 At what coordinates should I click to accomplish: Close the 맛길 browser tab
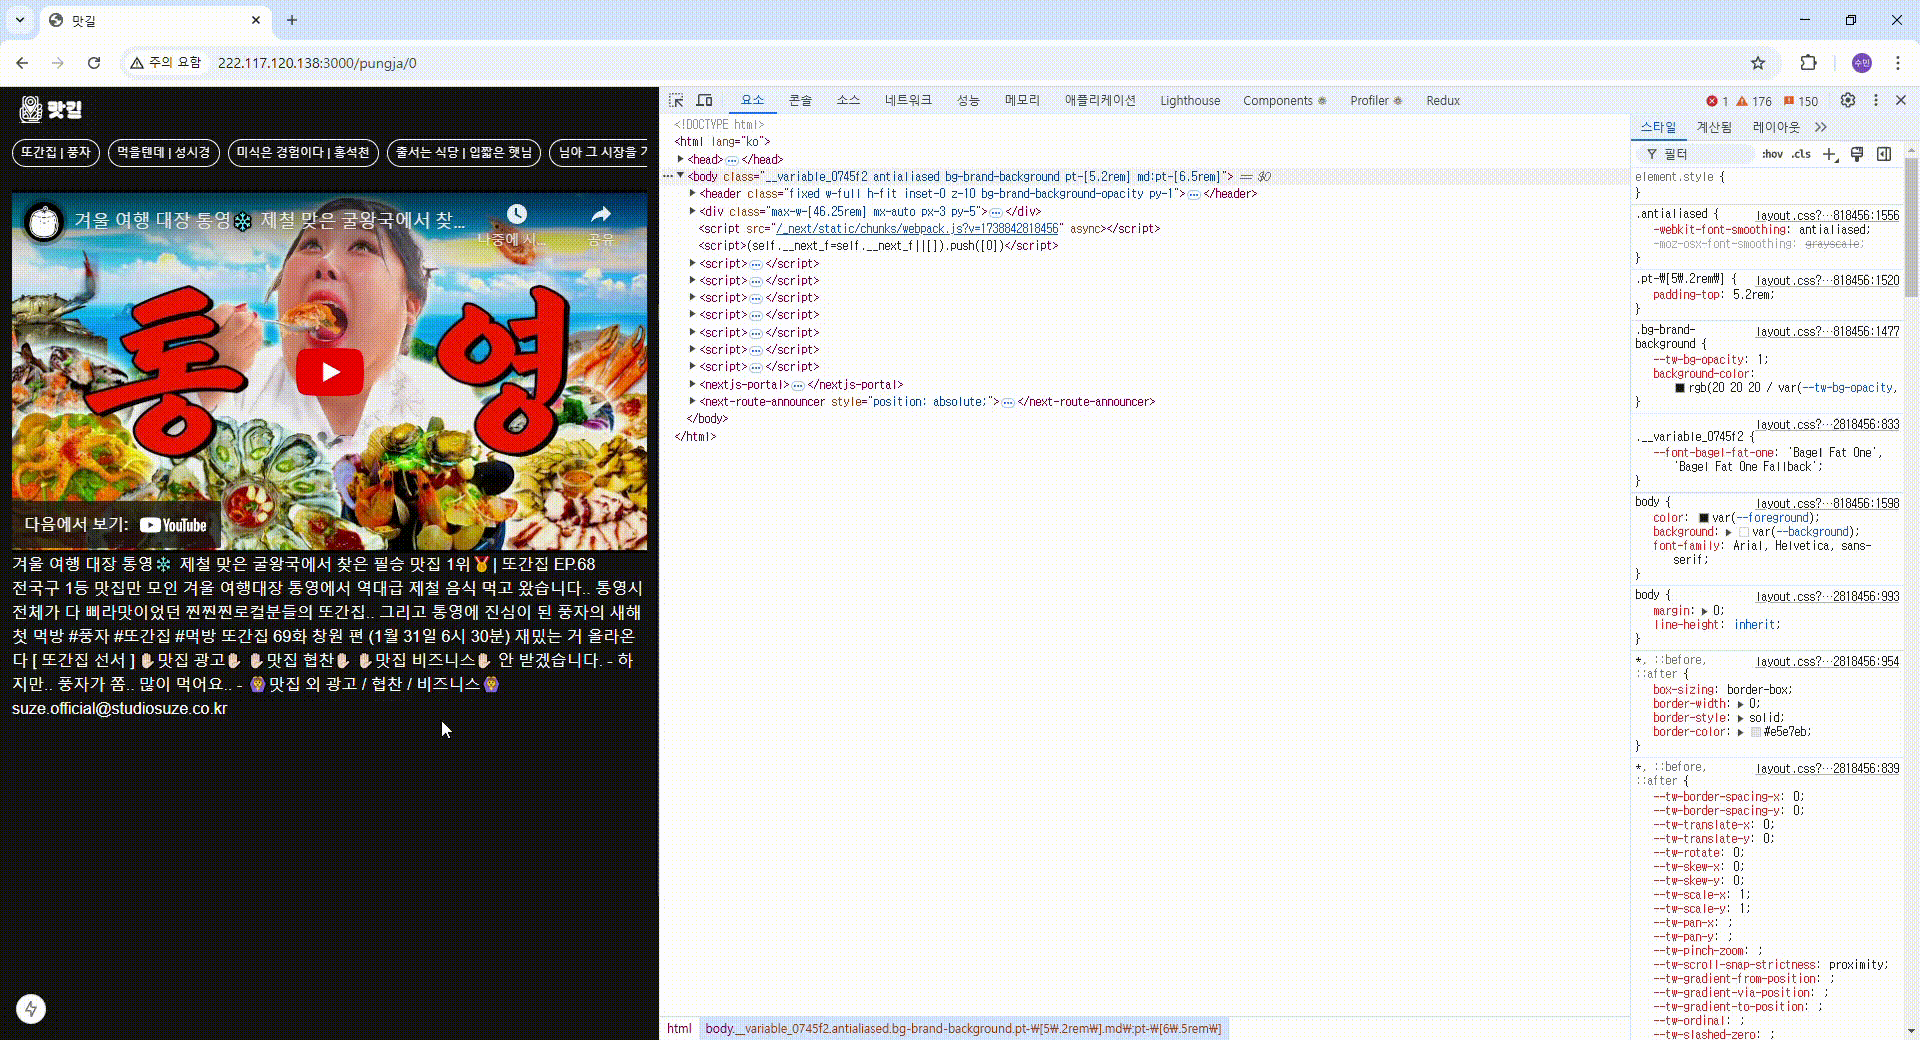(x=256, y=20)
